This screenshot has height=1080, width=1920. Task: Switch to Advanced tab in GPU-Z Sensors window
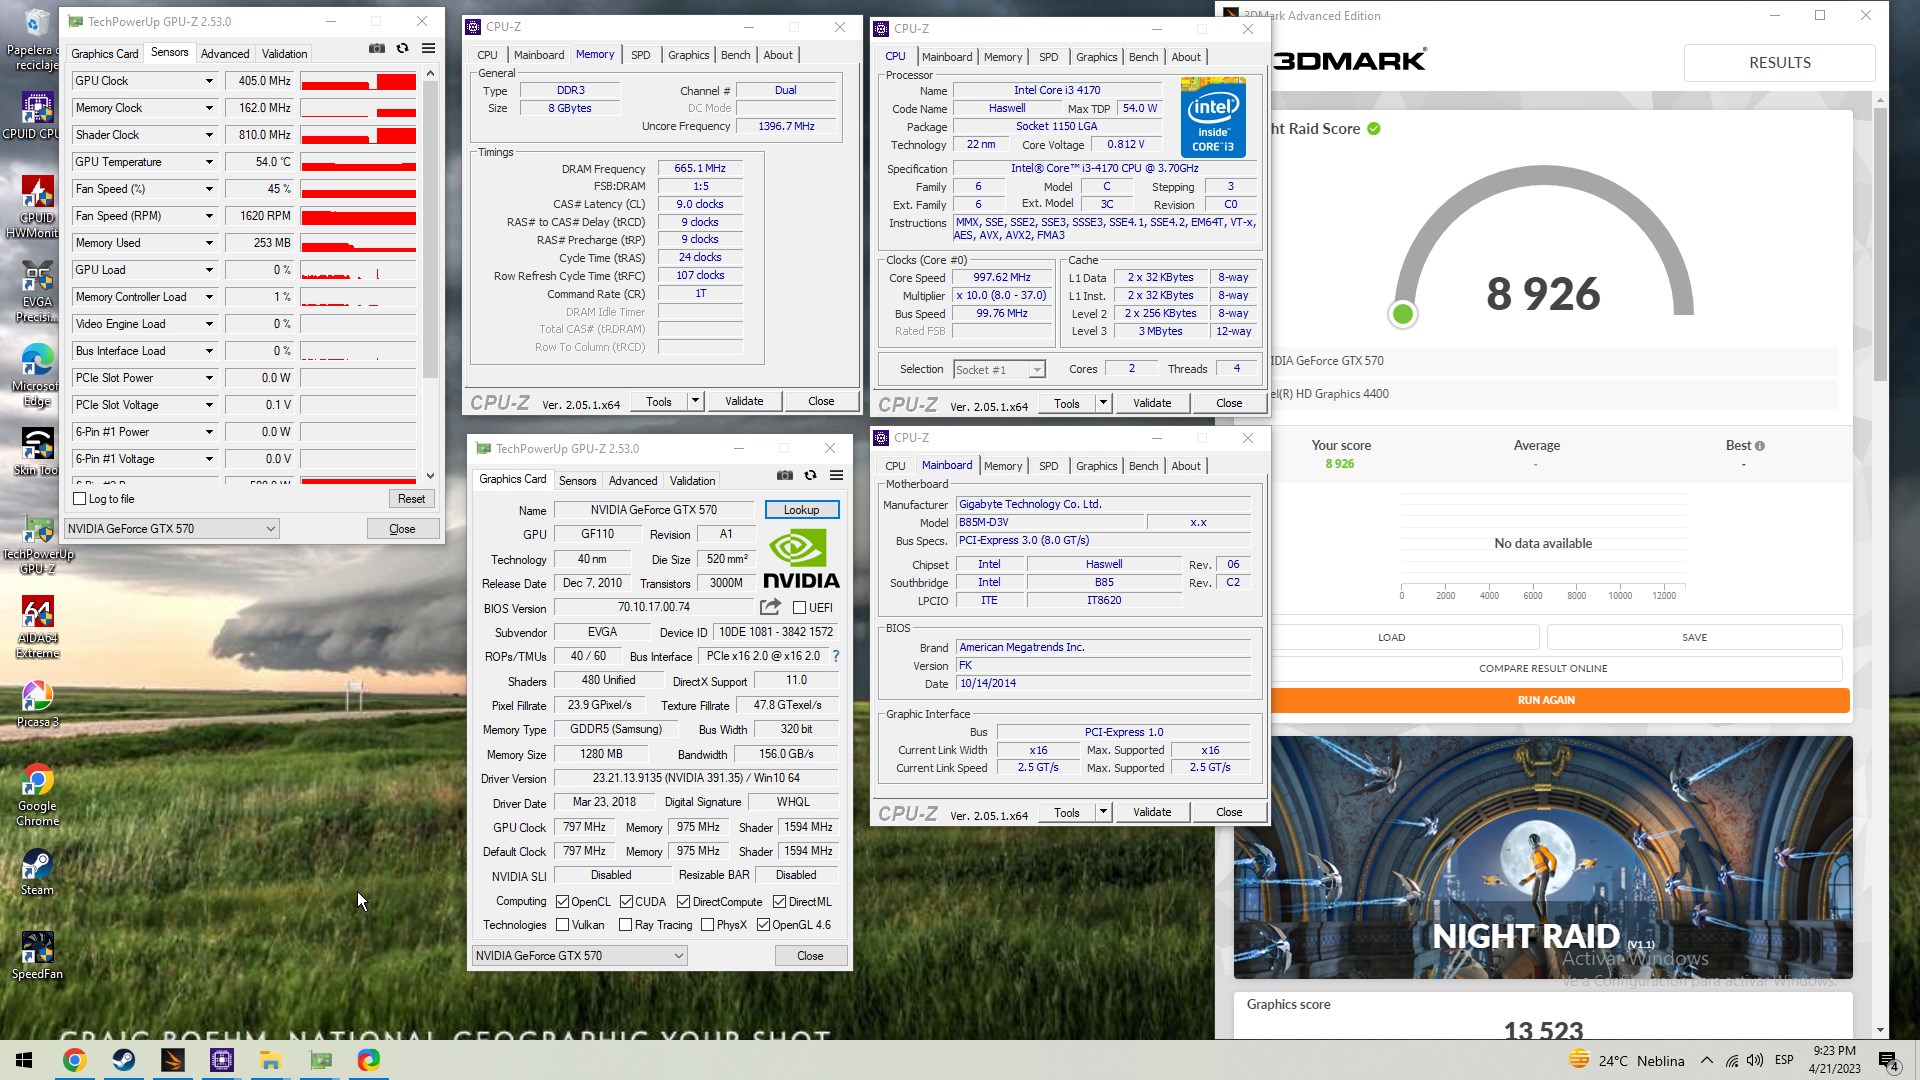(x=225, y=54)
